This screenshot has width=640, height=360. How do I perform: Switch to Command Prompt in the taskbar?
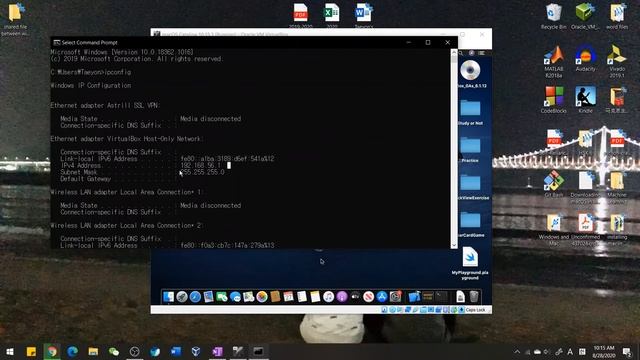coord(258,351)
